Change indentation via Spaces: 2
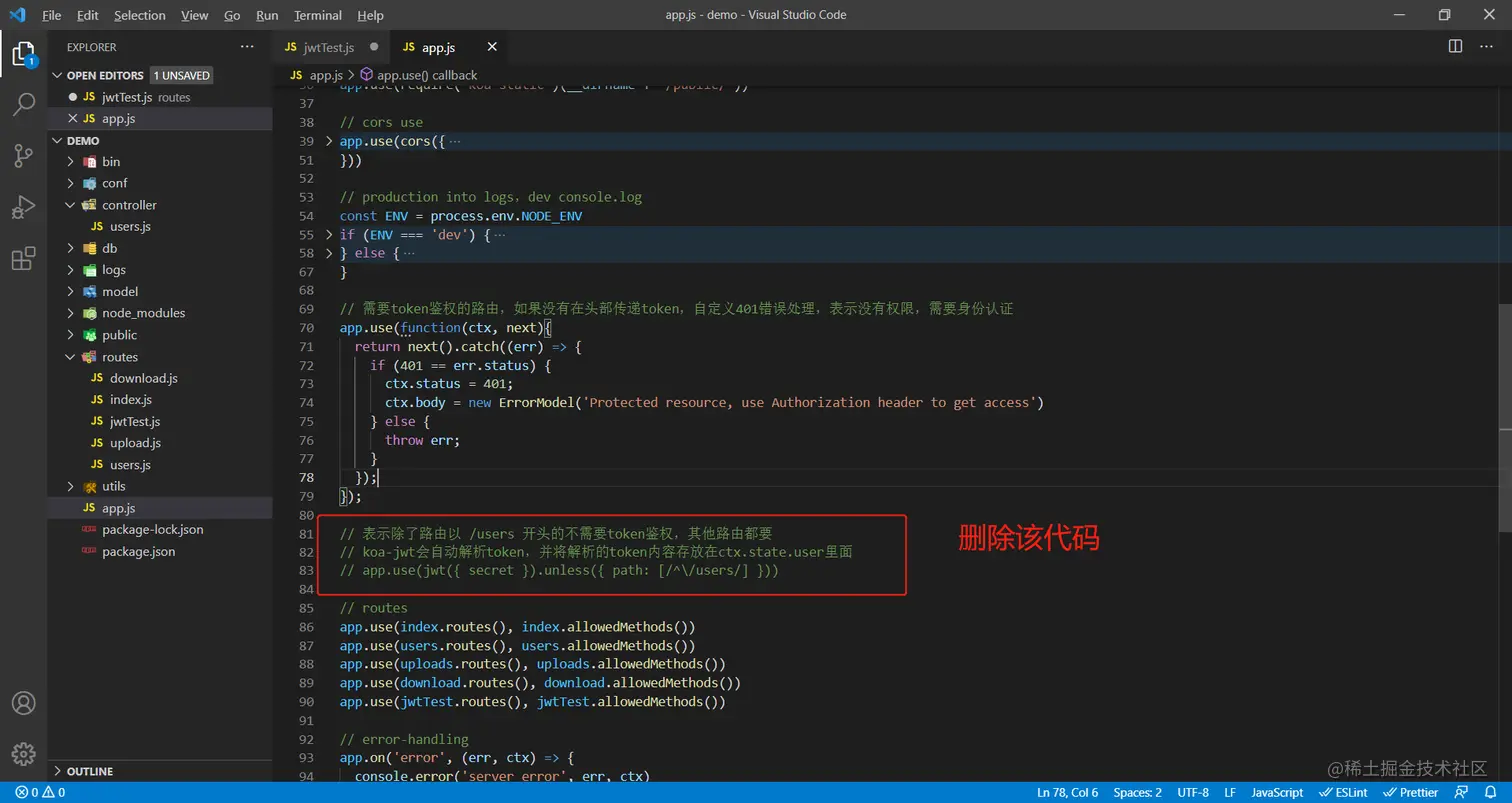The width and height of the screenshot is (1512, 803). click(x=1138, y=793)
